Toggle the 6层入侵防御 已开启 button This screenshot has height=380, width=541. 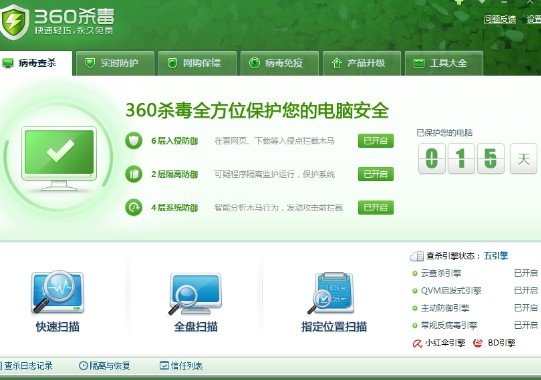point(376,141)
